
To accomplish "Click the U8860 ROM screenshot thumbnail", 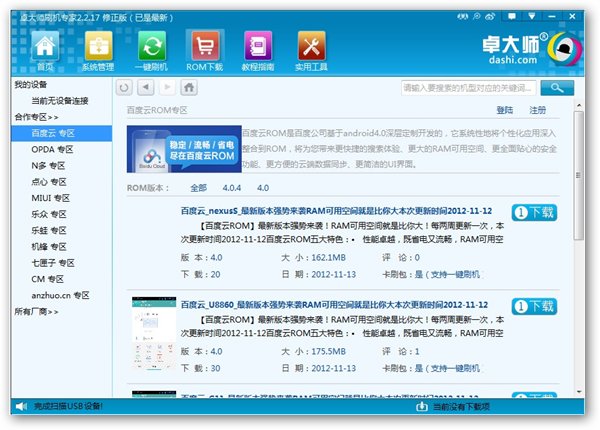I will [x=154, y=334].
